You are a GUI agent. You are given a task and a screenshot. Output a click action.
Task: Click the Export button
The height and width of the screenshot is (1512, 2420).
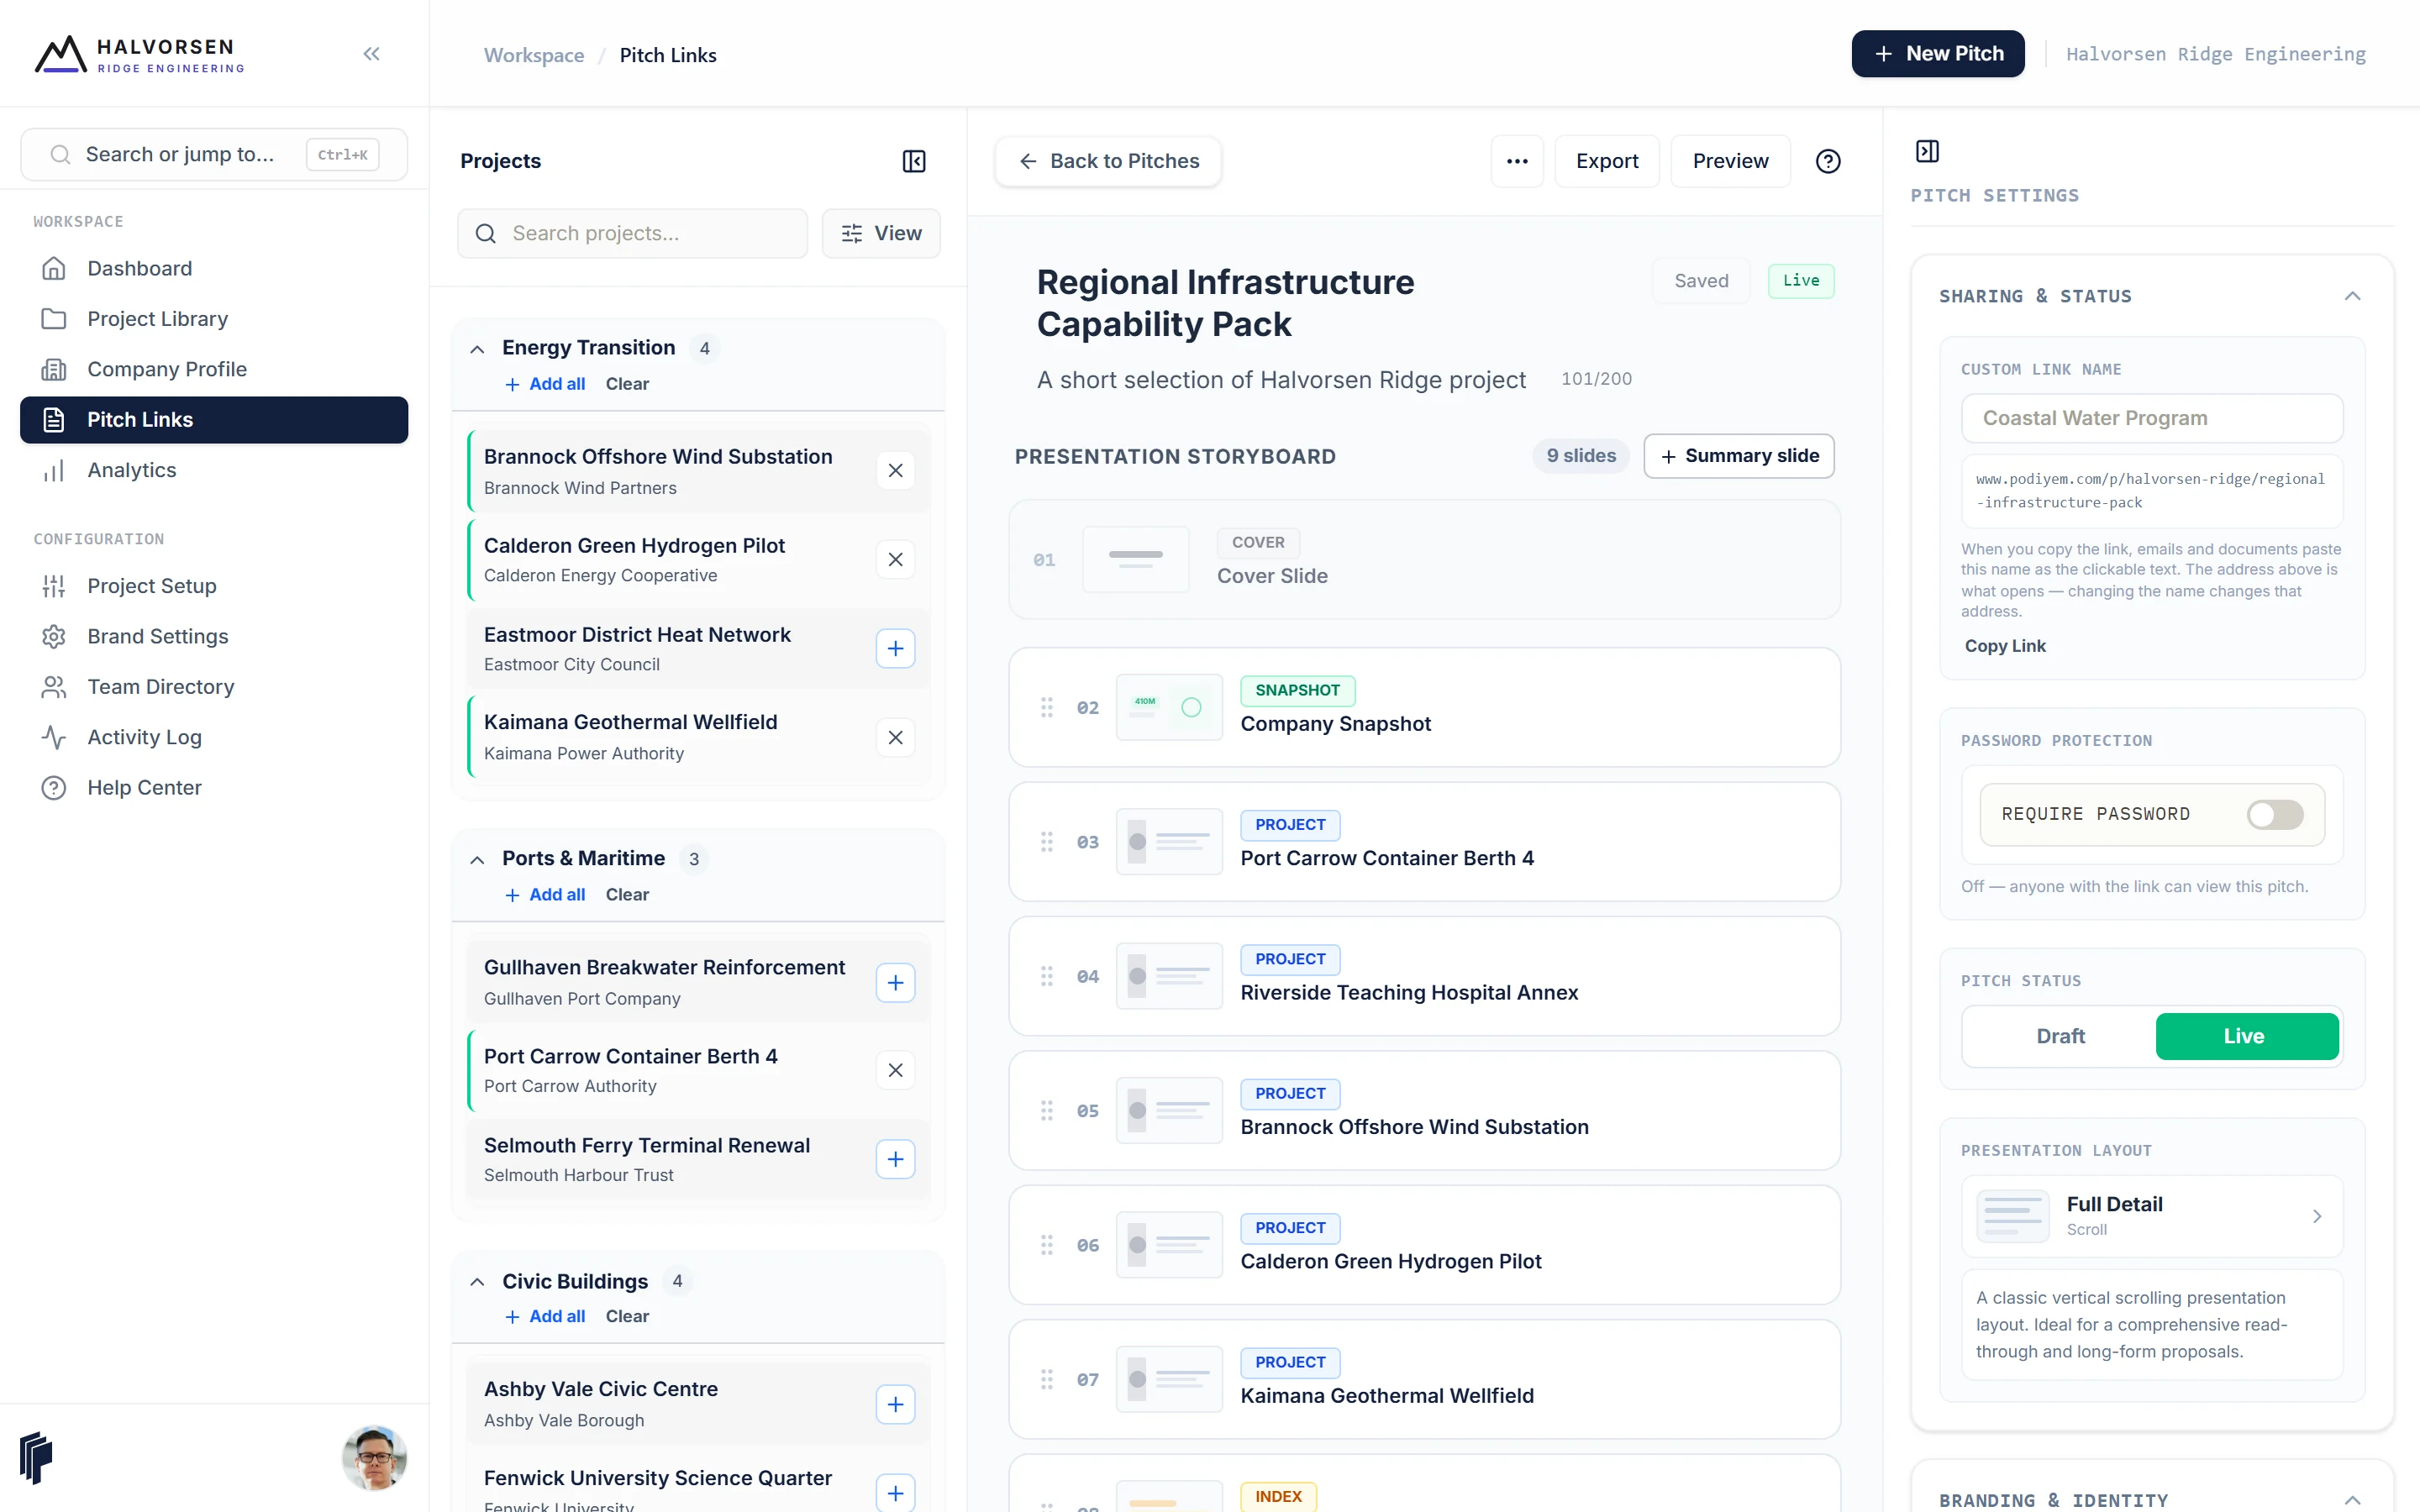1606,161
